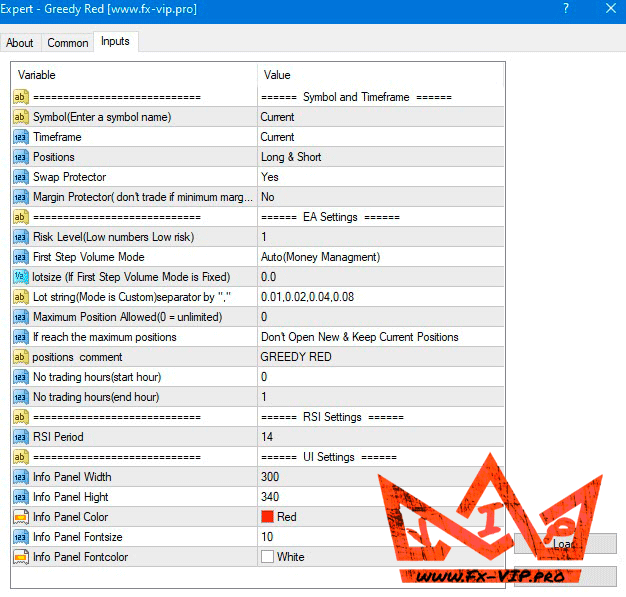Click the icon beside positions comment
Image resolution: width=626 pixels, height=597 pixels.
(x=20, y=357)
